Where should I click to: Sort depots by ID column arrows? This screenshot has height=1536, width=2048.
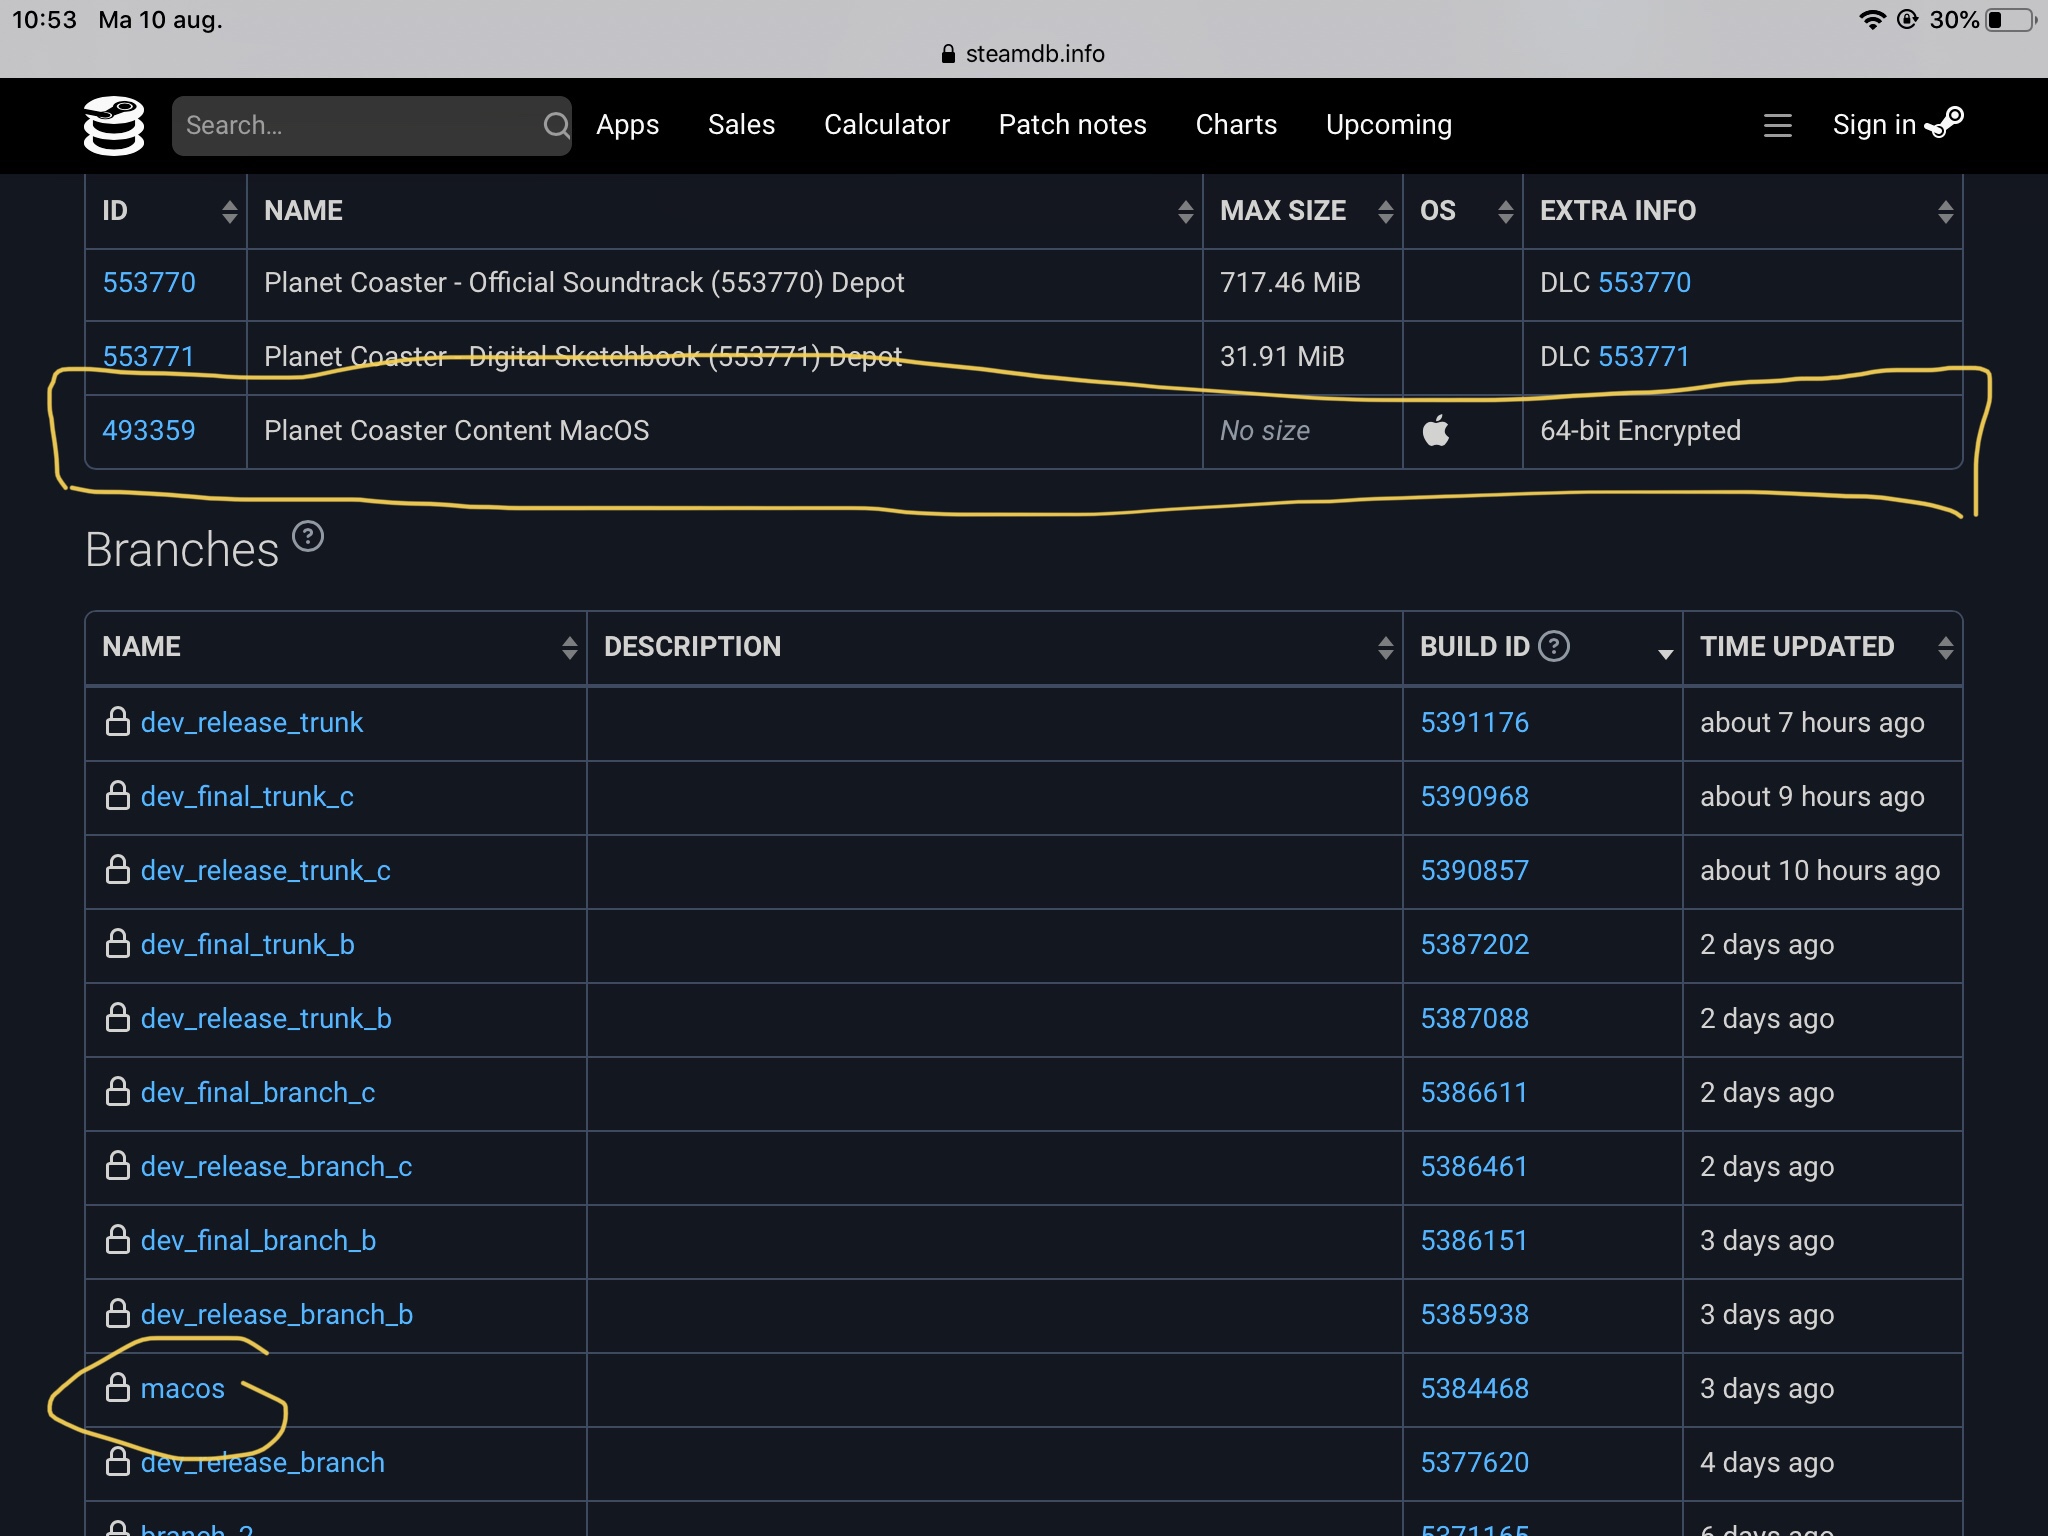point(229,211)
